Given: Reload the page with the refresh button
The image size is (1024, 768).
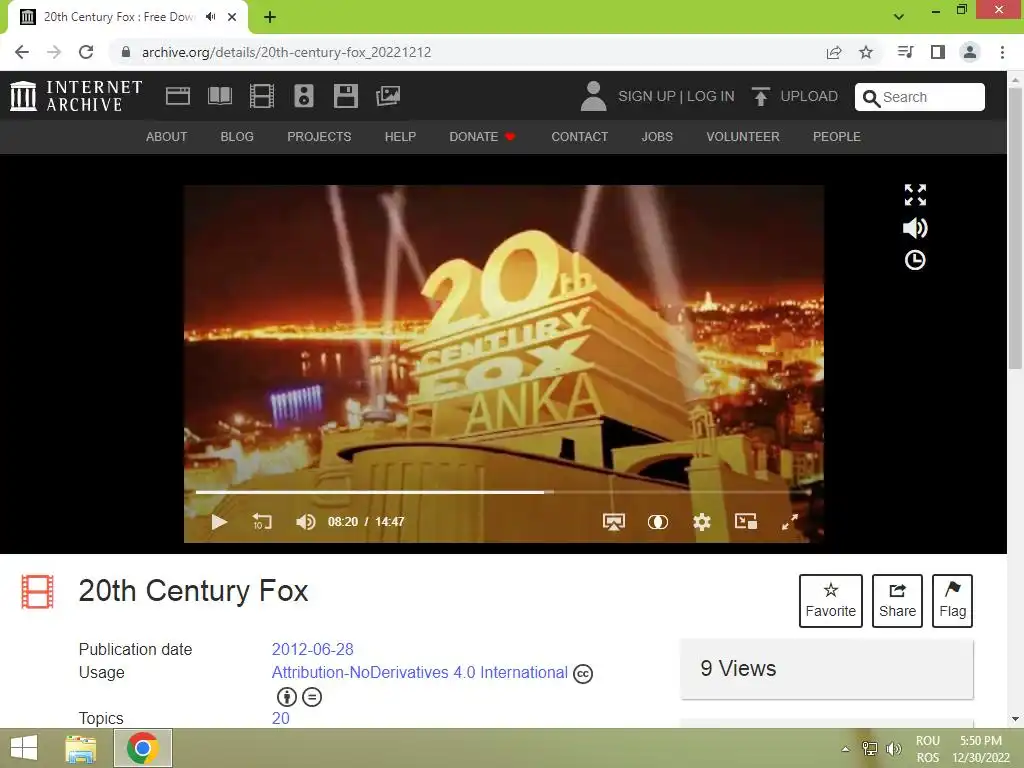Looking at the screenshot, I should pyautogui.click(x=86, y=52).
